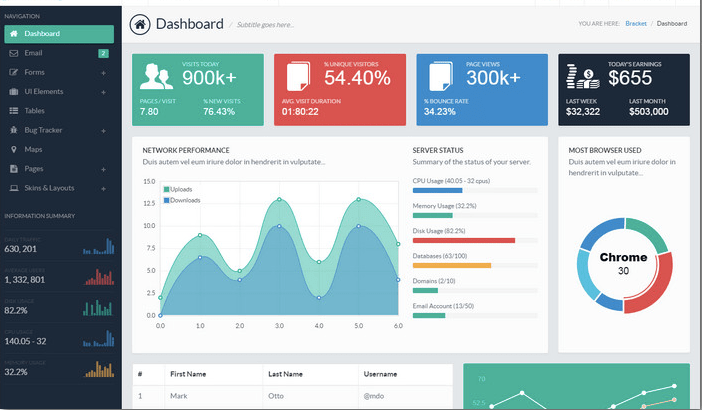Click the Average Users red sparkline chart
Image resolution: width=702 pixels, height=410 pixels.
coord(99,277)
